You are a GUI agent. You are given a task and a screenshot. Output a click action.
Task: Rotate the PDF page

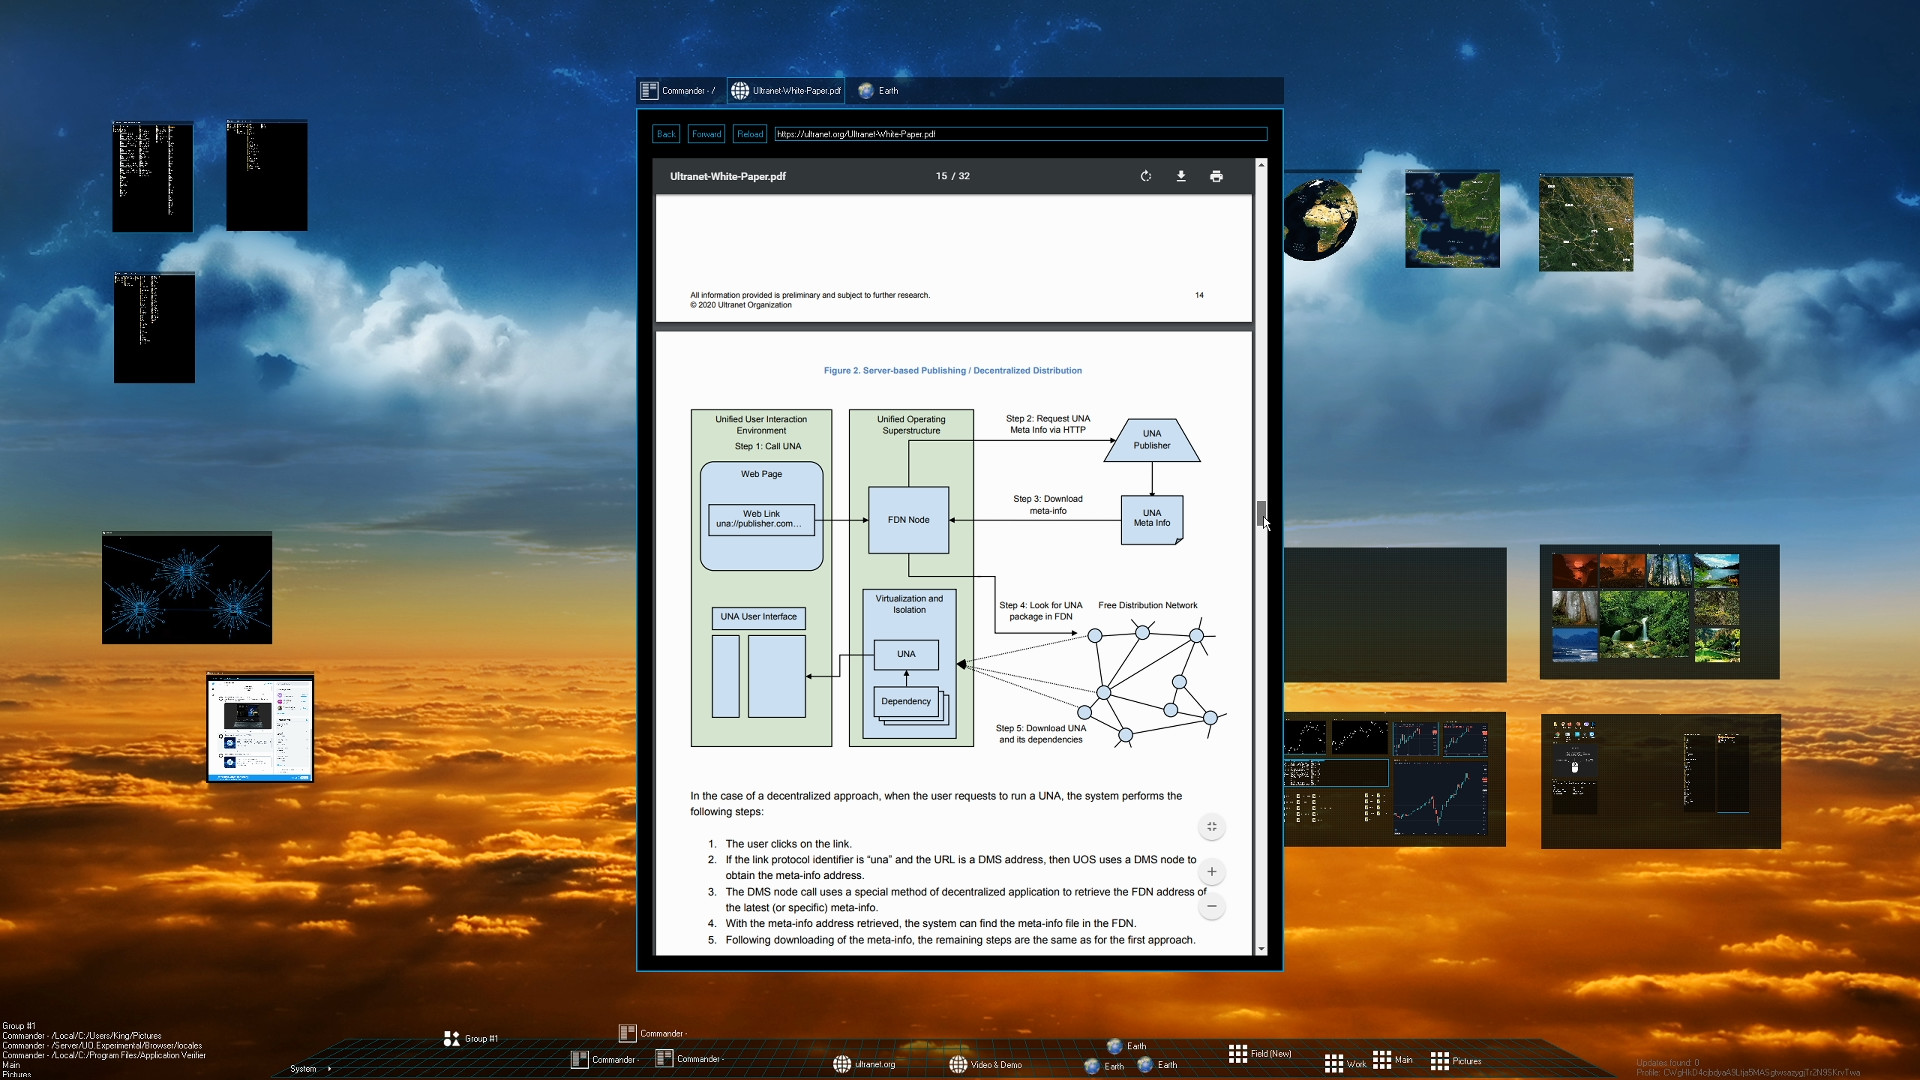(1146, 176)
